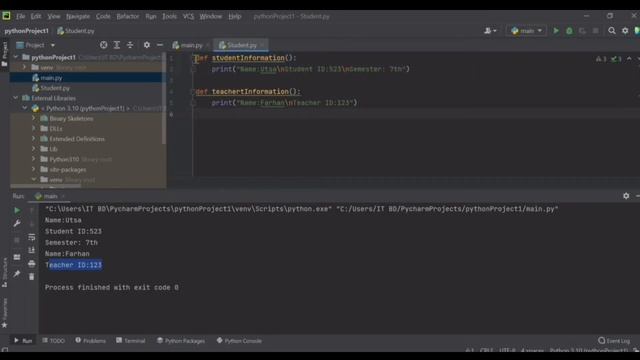Viewport: 640px width, 360px height.
Task: Expand the Binary Skeletons node
Action: pyautogui.click(x=34, y=118)
